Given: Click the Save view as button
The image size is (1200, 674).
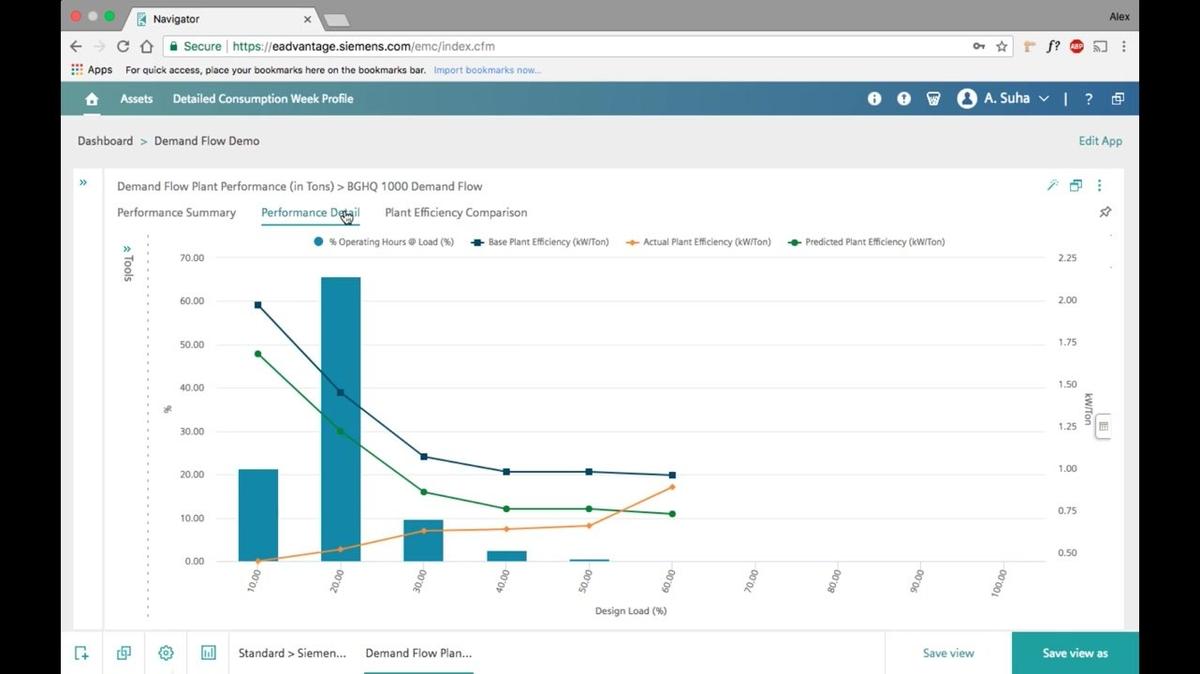Looking at the screenshot, I should 1075,653.
